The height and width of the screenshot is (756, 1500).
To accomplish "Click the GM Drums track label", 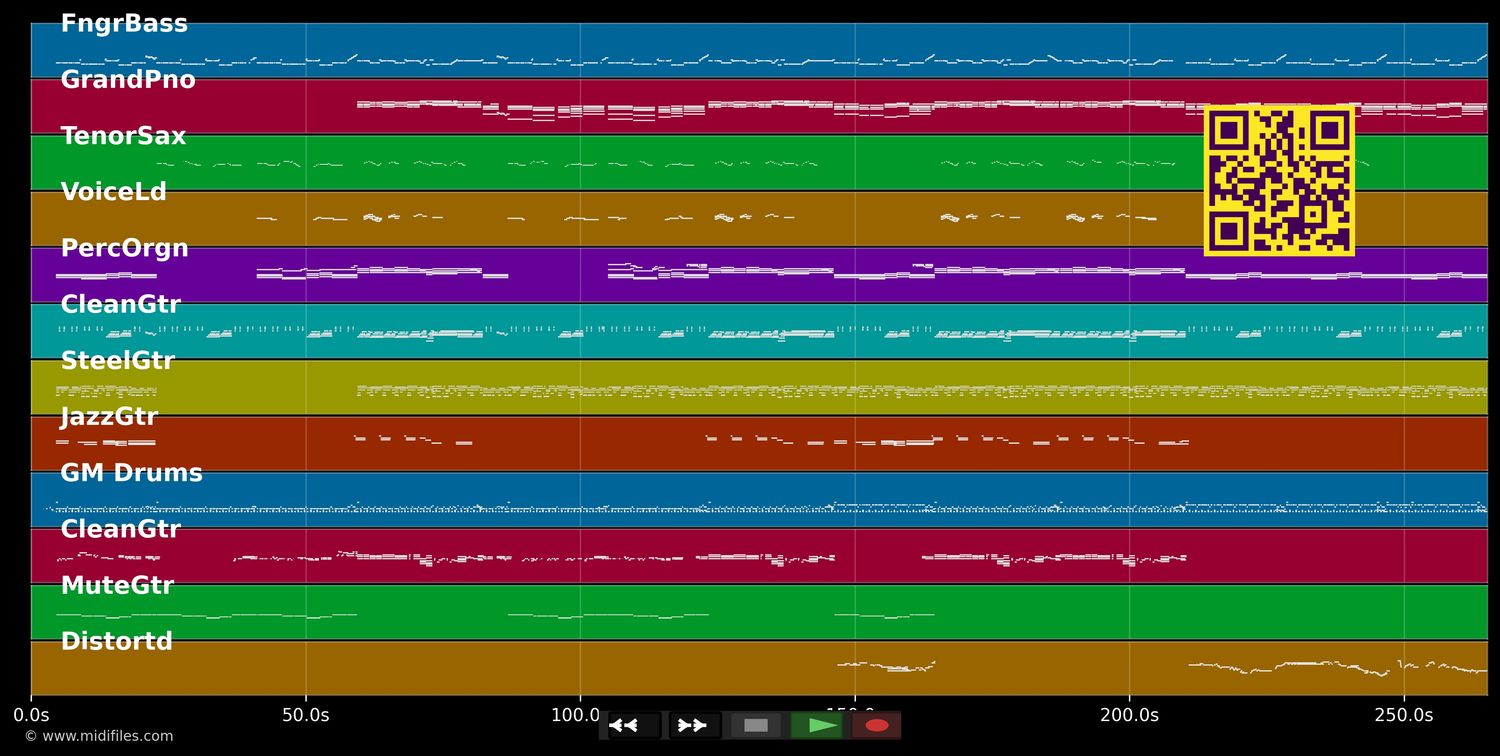I will pos(131,473).
